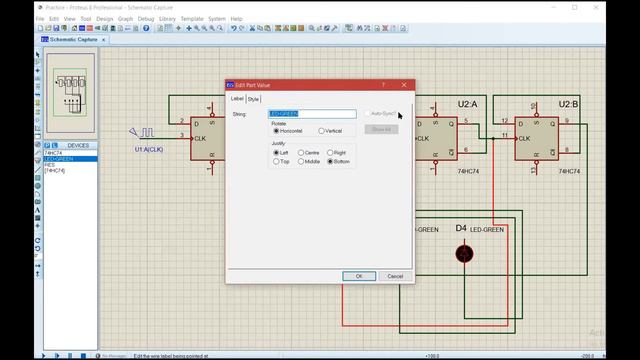Pause the simulation

(70, 356)
